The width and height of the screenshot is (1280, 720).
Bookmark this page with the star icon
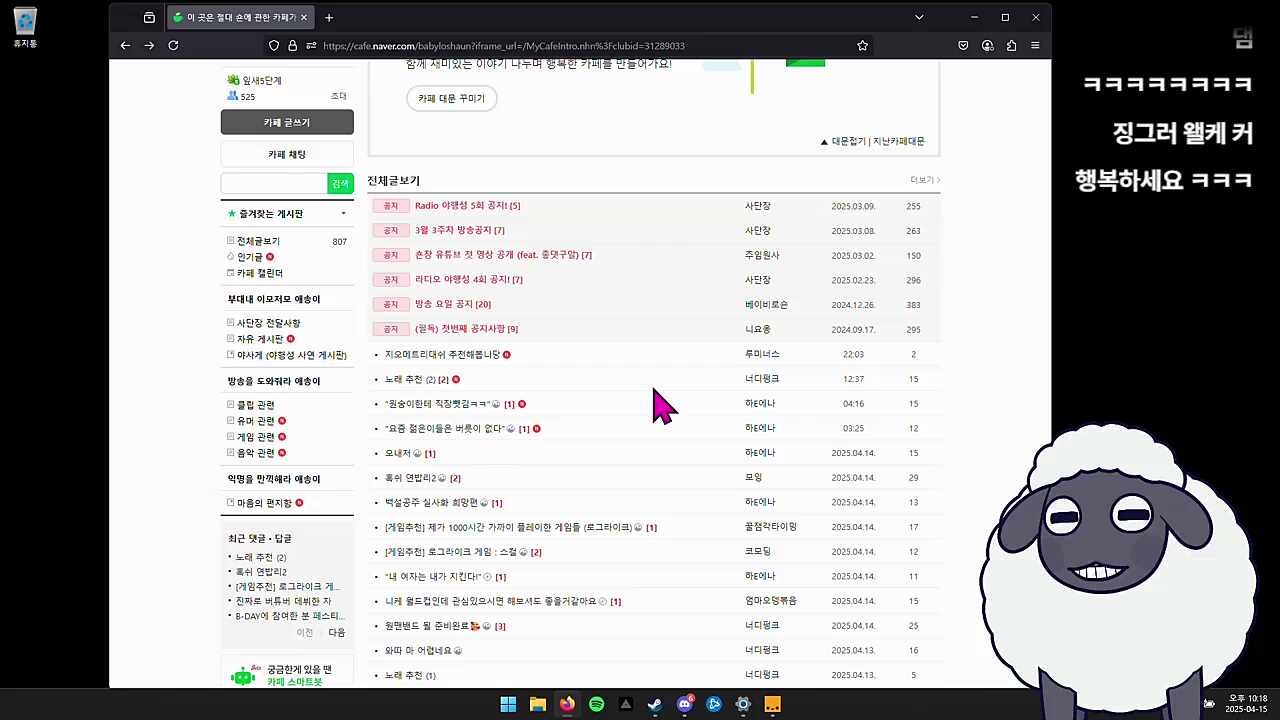tap(862, 45)
